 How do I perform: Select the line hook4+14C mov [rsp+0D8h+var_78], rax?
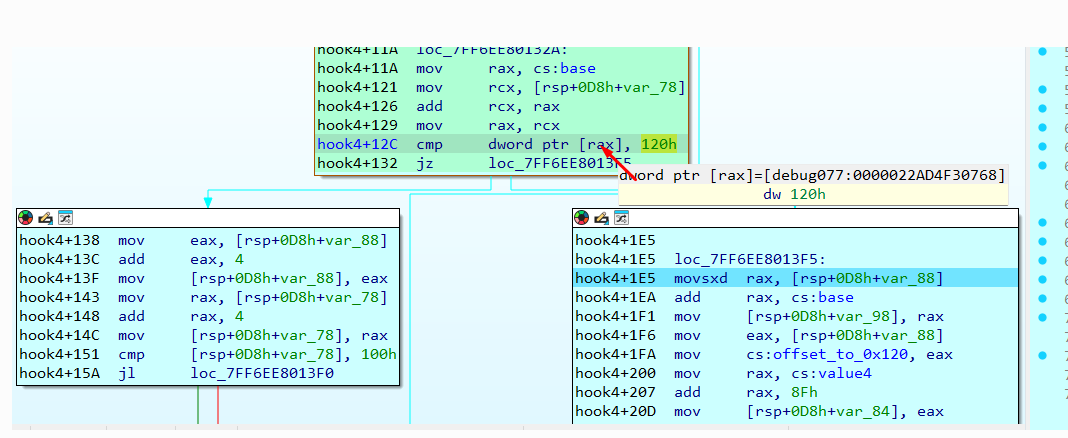click(x=207, y=335)
